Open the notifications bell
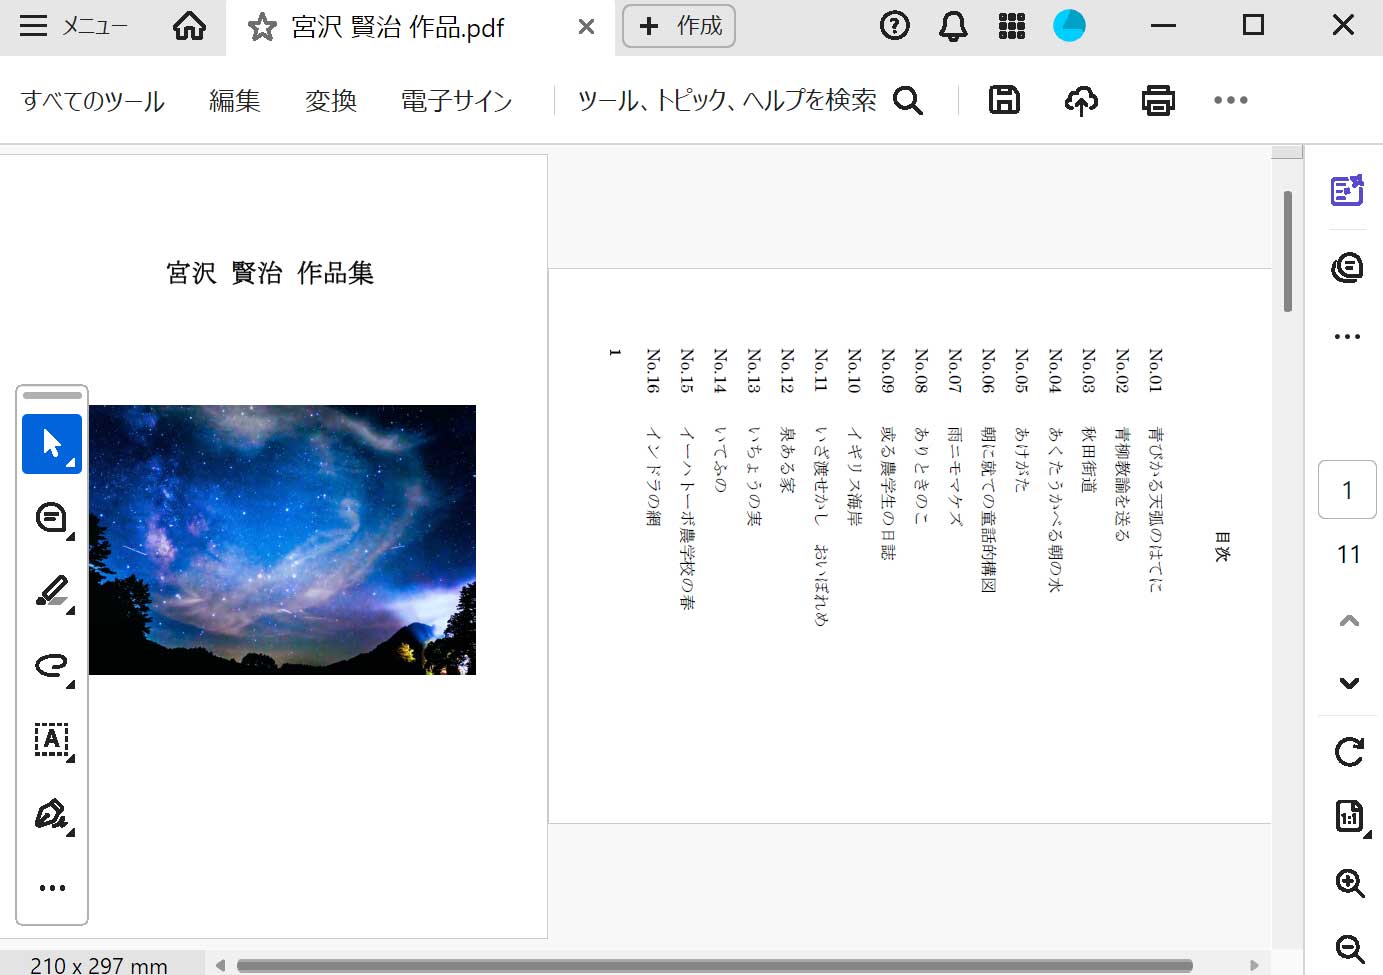The width and height of the screenshot is (1383, 975). (x=953, y=26)
